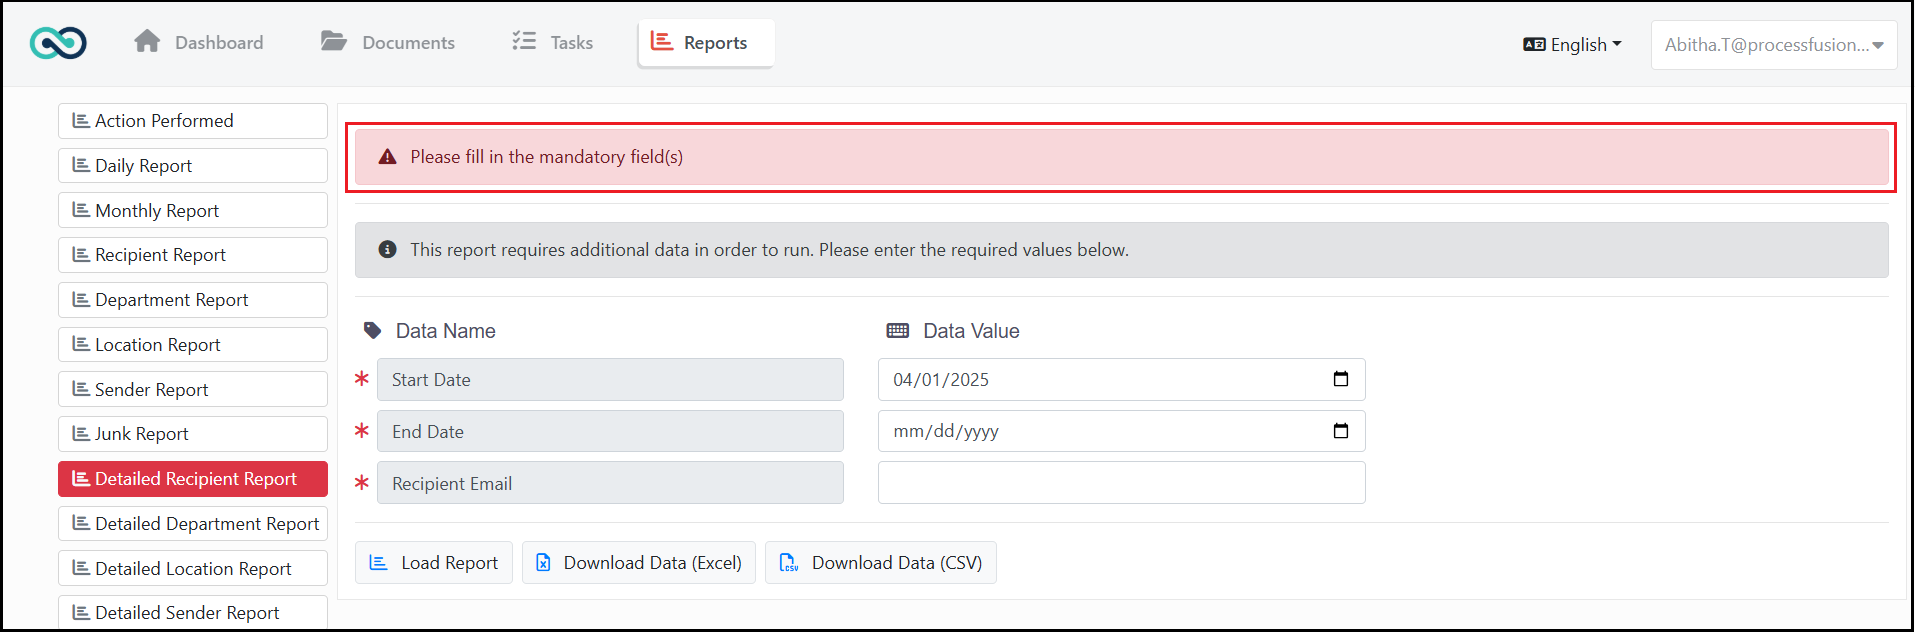The height and width of the screenshot is (632, 1915).
Task: Go to the Dashboard tab
Action: tap(199, 42)
